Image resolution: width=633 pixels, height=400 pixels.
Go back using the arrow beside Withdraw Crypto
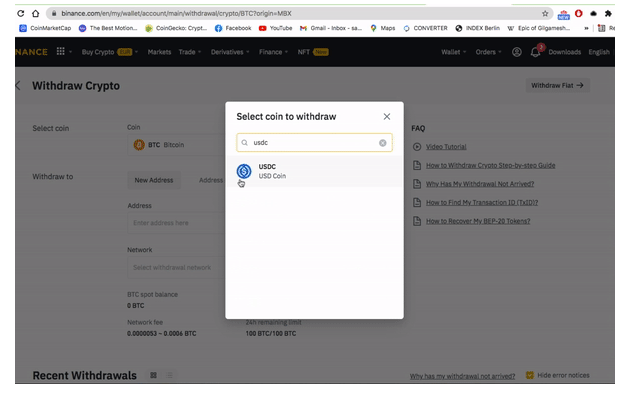pos(18,86)
